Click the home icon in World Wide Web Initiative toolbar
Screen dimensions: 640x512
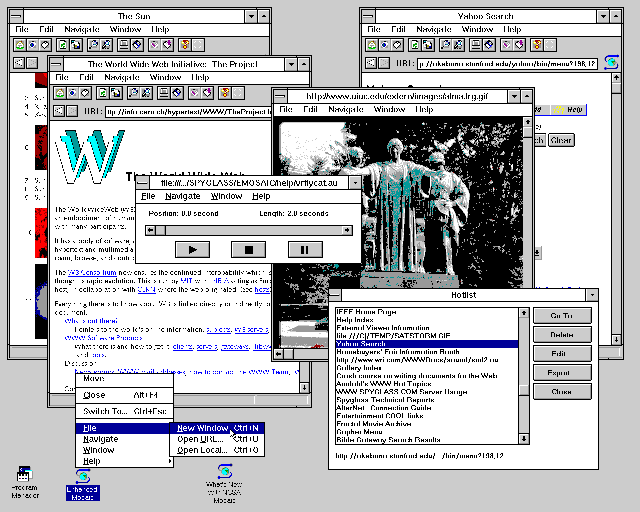(x=60, y=93)
